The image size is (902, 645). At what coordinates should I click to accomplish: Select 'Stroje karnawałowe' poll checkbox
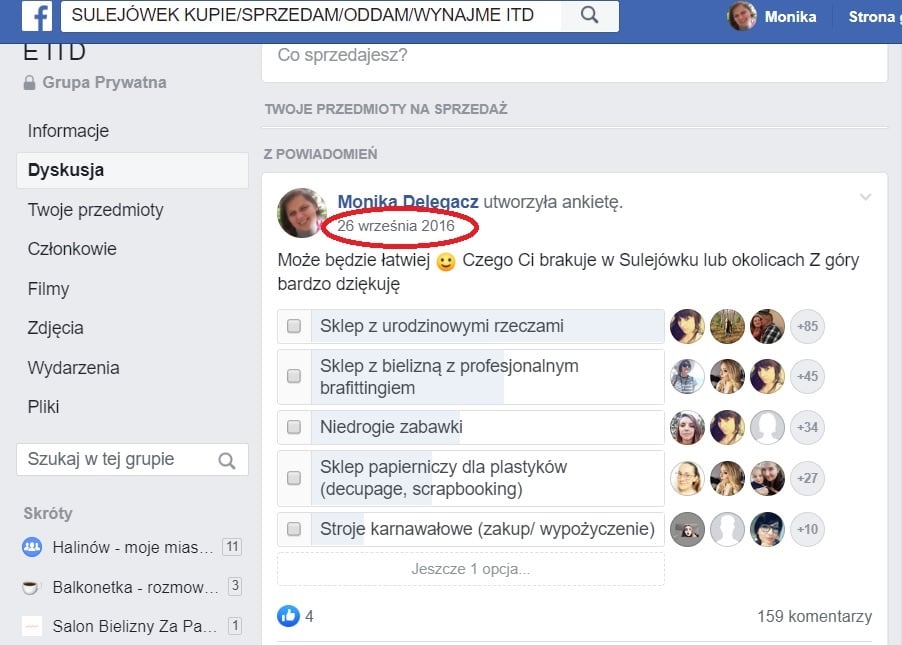[294, 529]
